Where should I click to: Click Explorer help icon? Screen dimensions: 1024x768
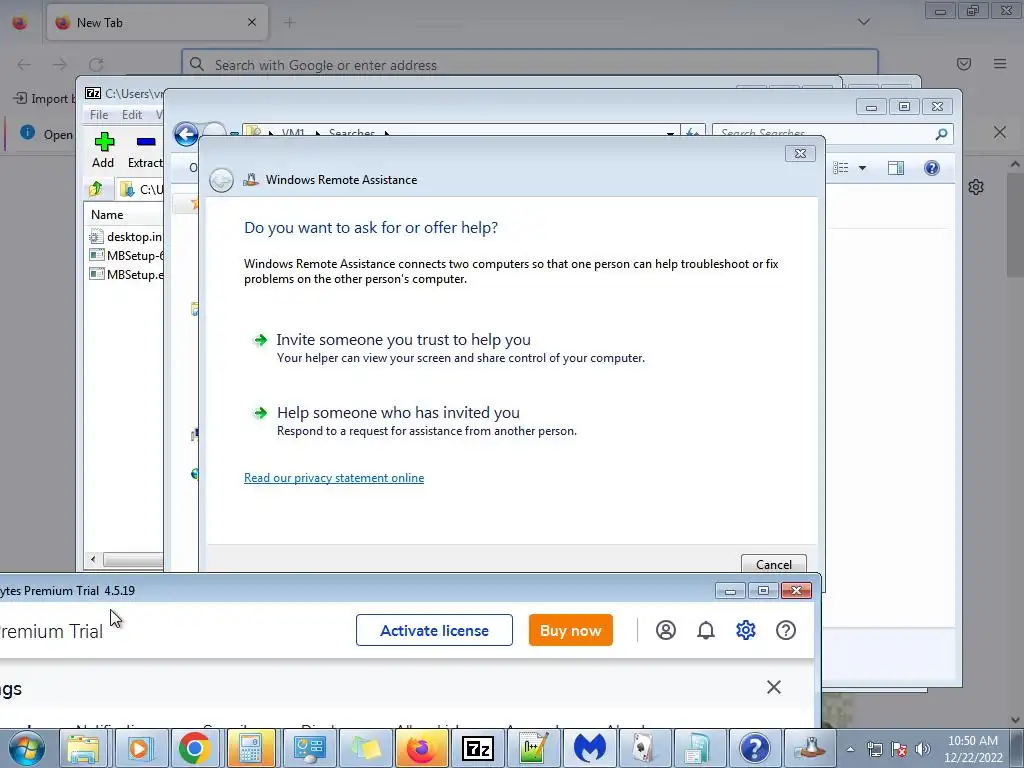click(932, 168)
